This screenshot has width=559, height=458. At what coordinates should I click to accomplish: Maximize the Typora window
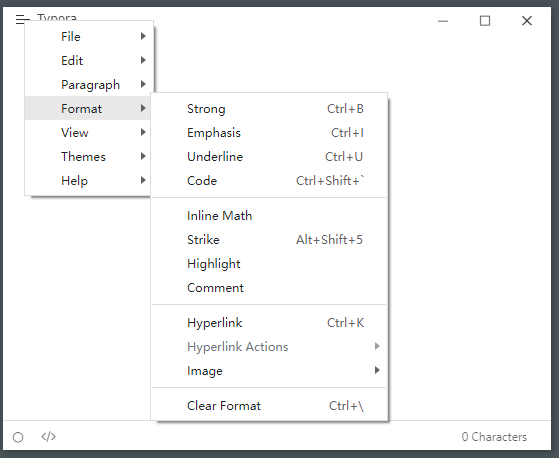pyautogui.click(x=484, y=21)
